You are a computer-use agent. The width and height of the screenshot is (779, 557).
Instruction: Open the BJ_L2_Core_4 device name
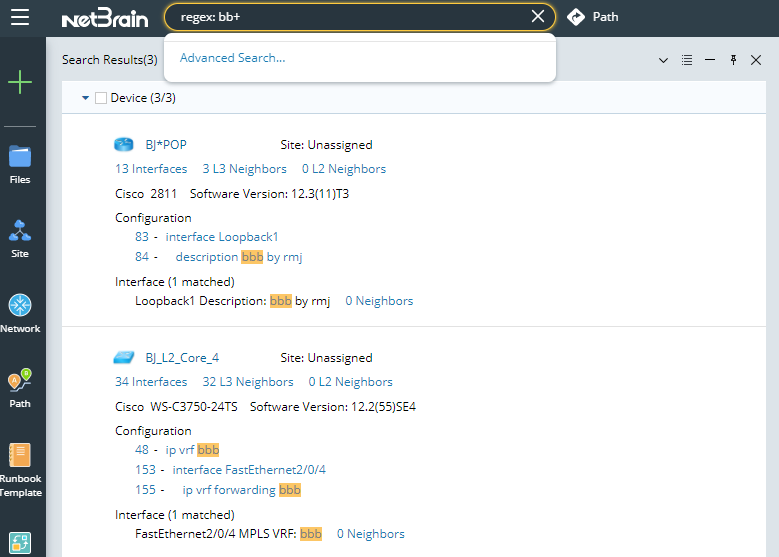[x=182, y=358]
